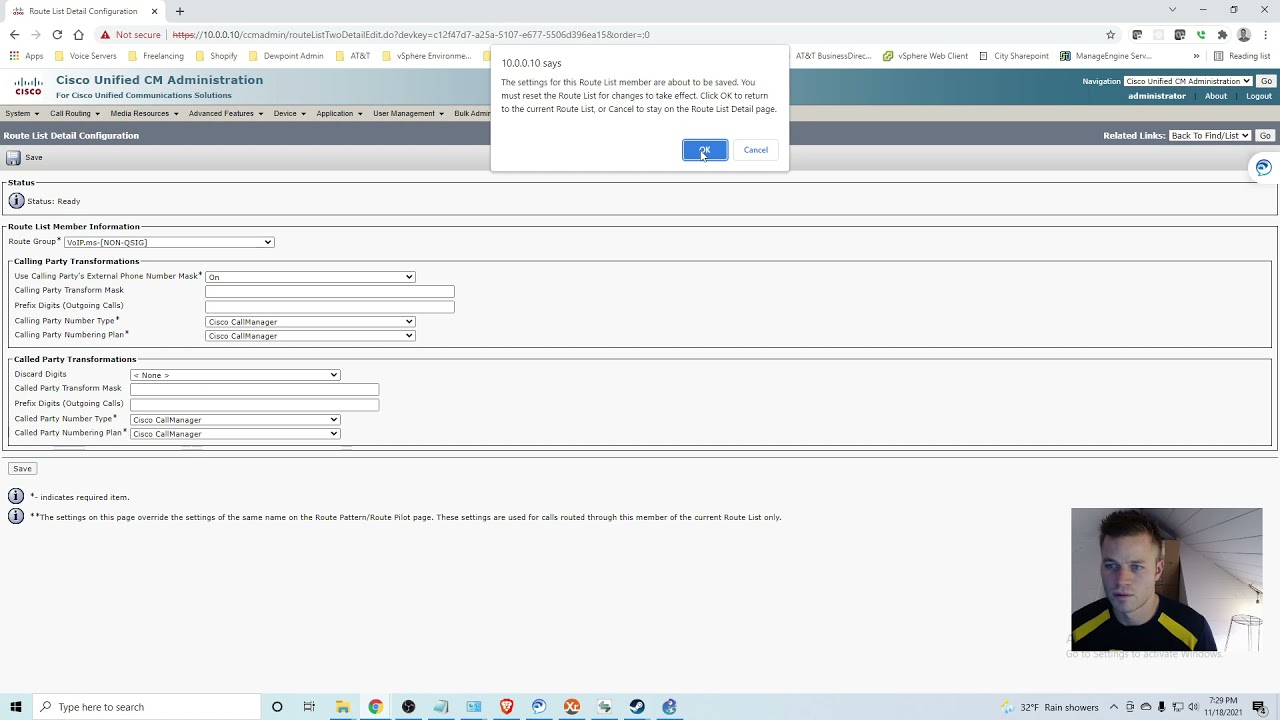This screenshot has height=720, width=1280.
Task: Click called party Prefix Digits (Outgoing Calls) field
Action: pyautogui.click(x=255, y=404)
